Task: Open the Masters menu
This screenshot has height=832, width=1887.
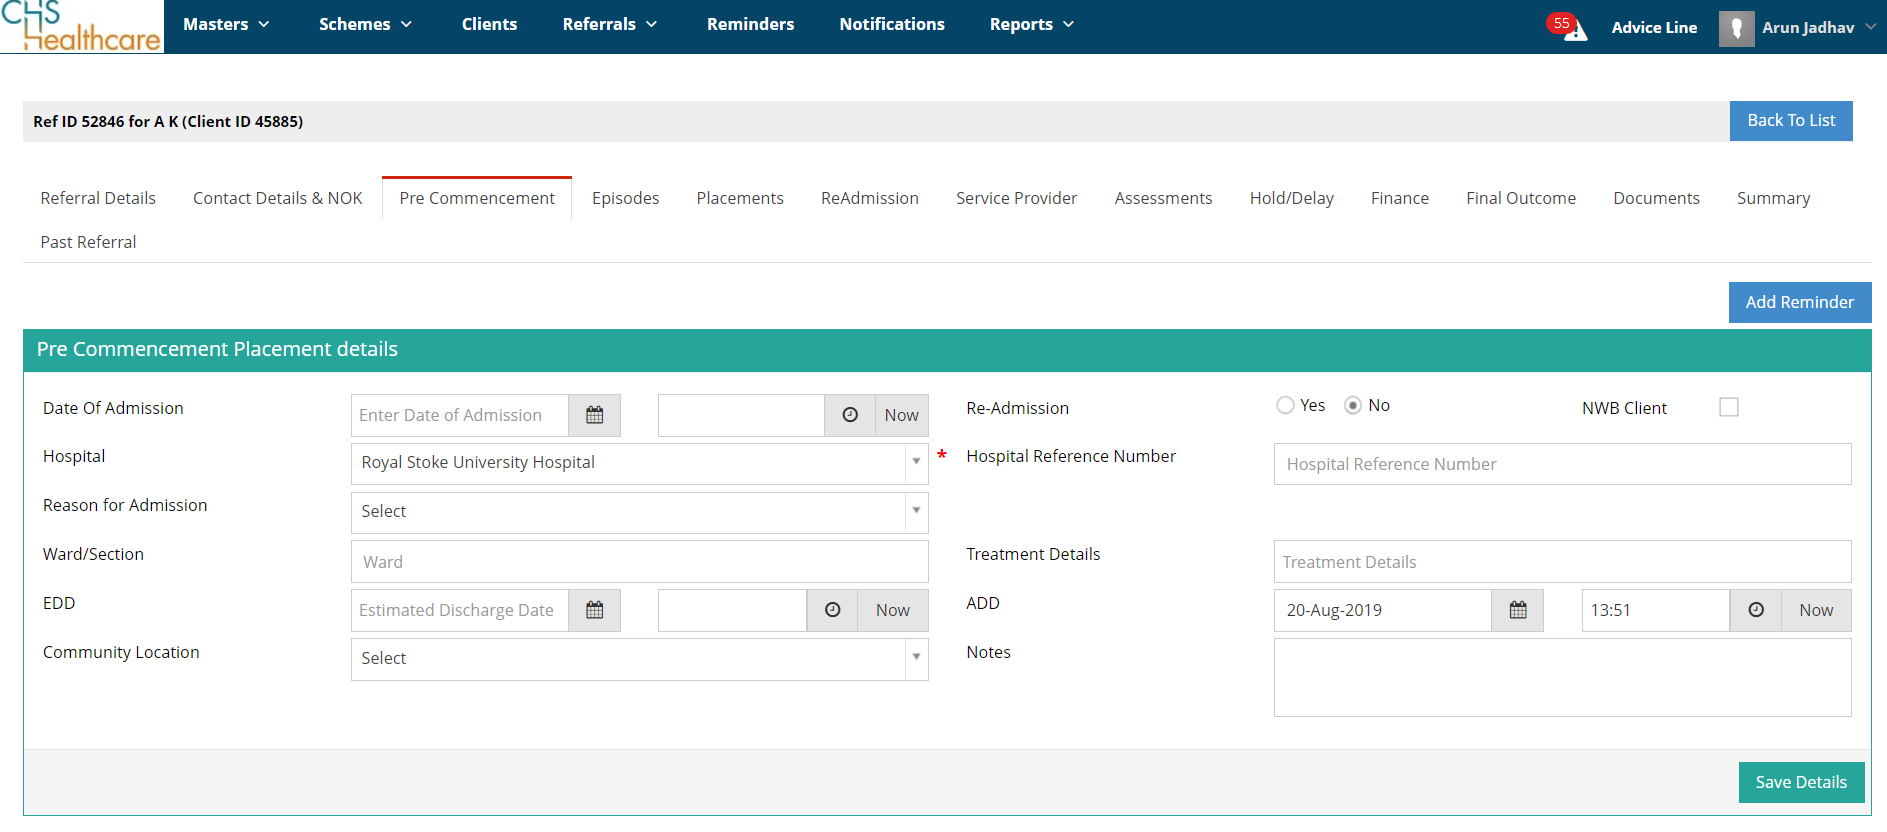Action: point(226,24)
